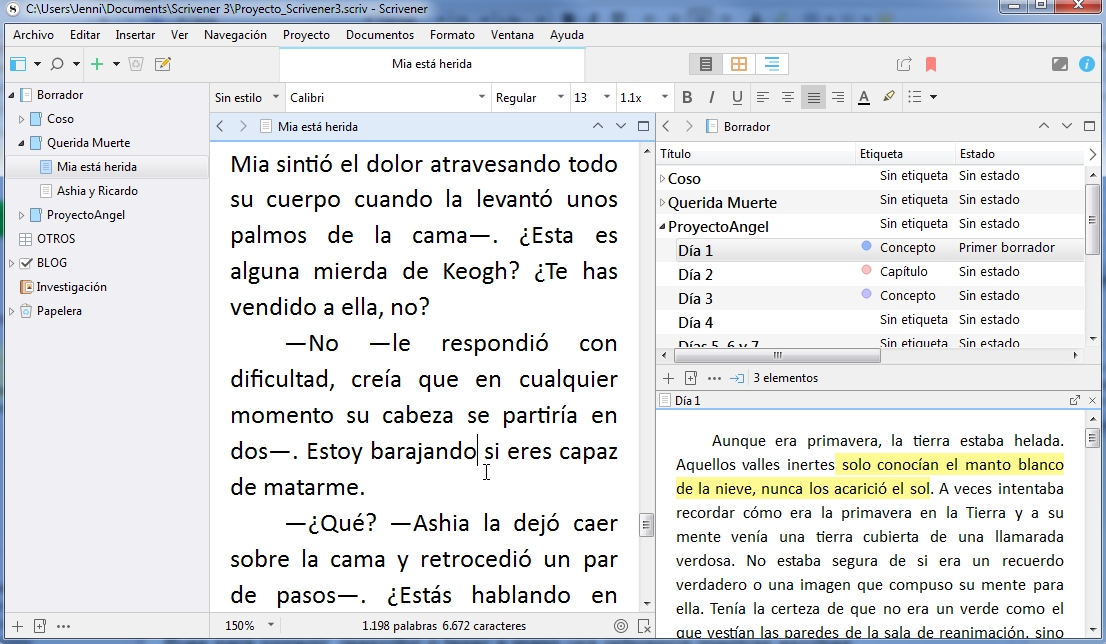Open the Quick Reference compose icon

pyautogui.click(x=162, y=64)
